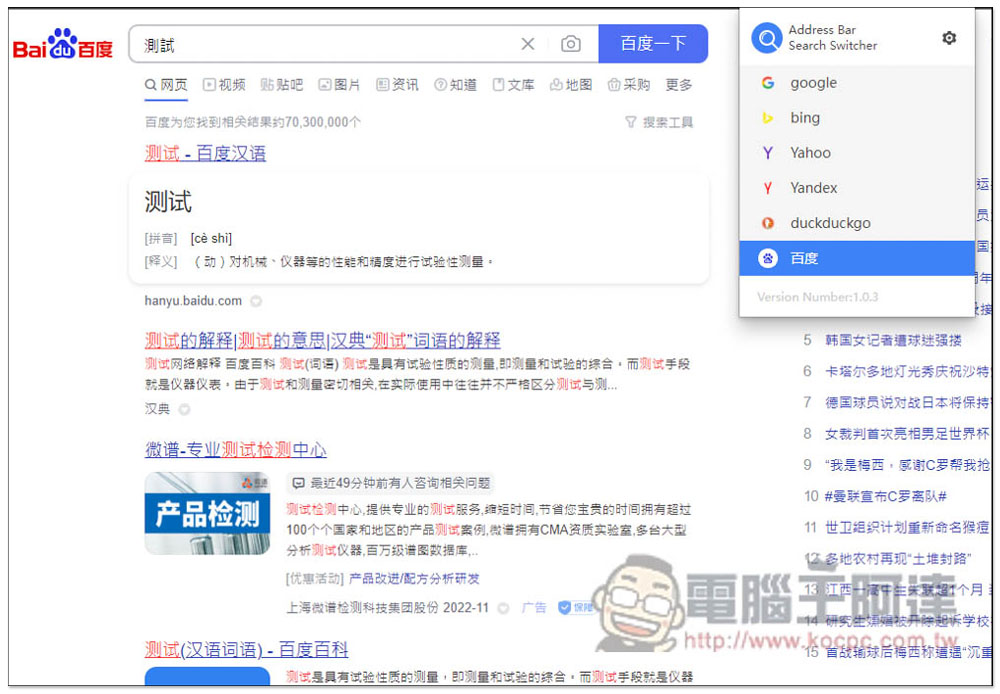This screenshot has width=1000, height=694.
Task: Open hot topic 我是梅西，感谢C罗
Action: pos(907,465)
